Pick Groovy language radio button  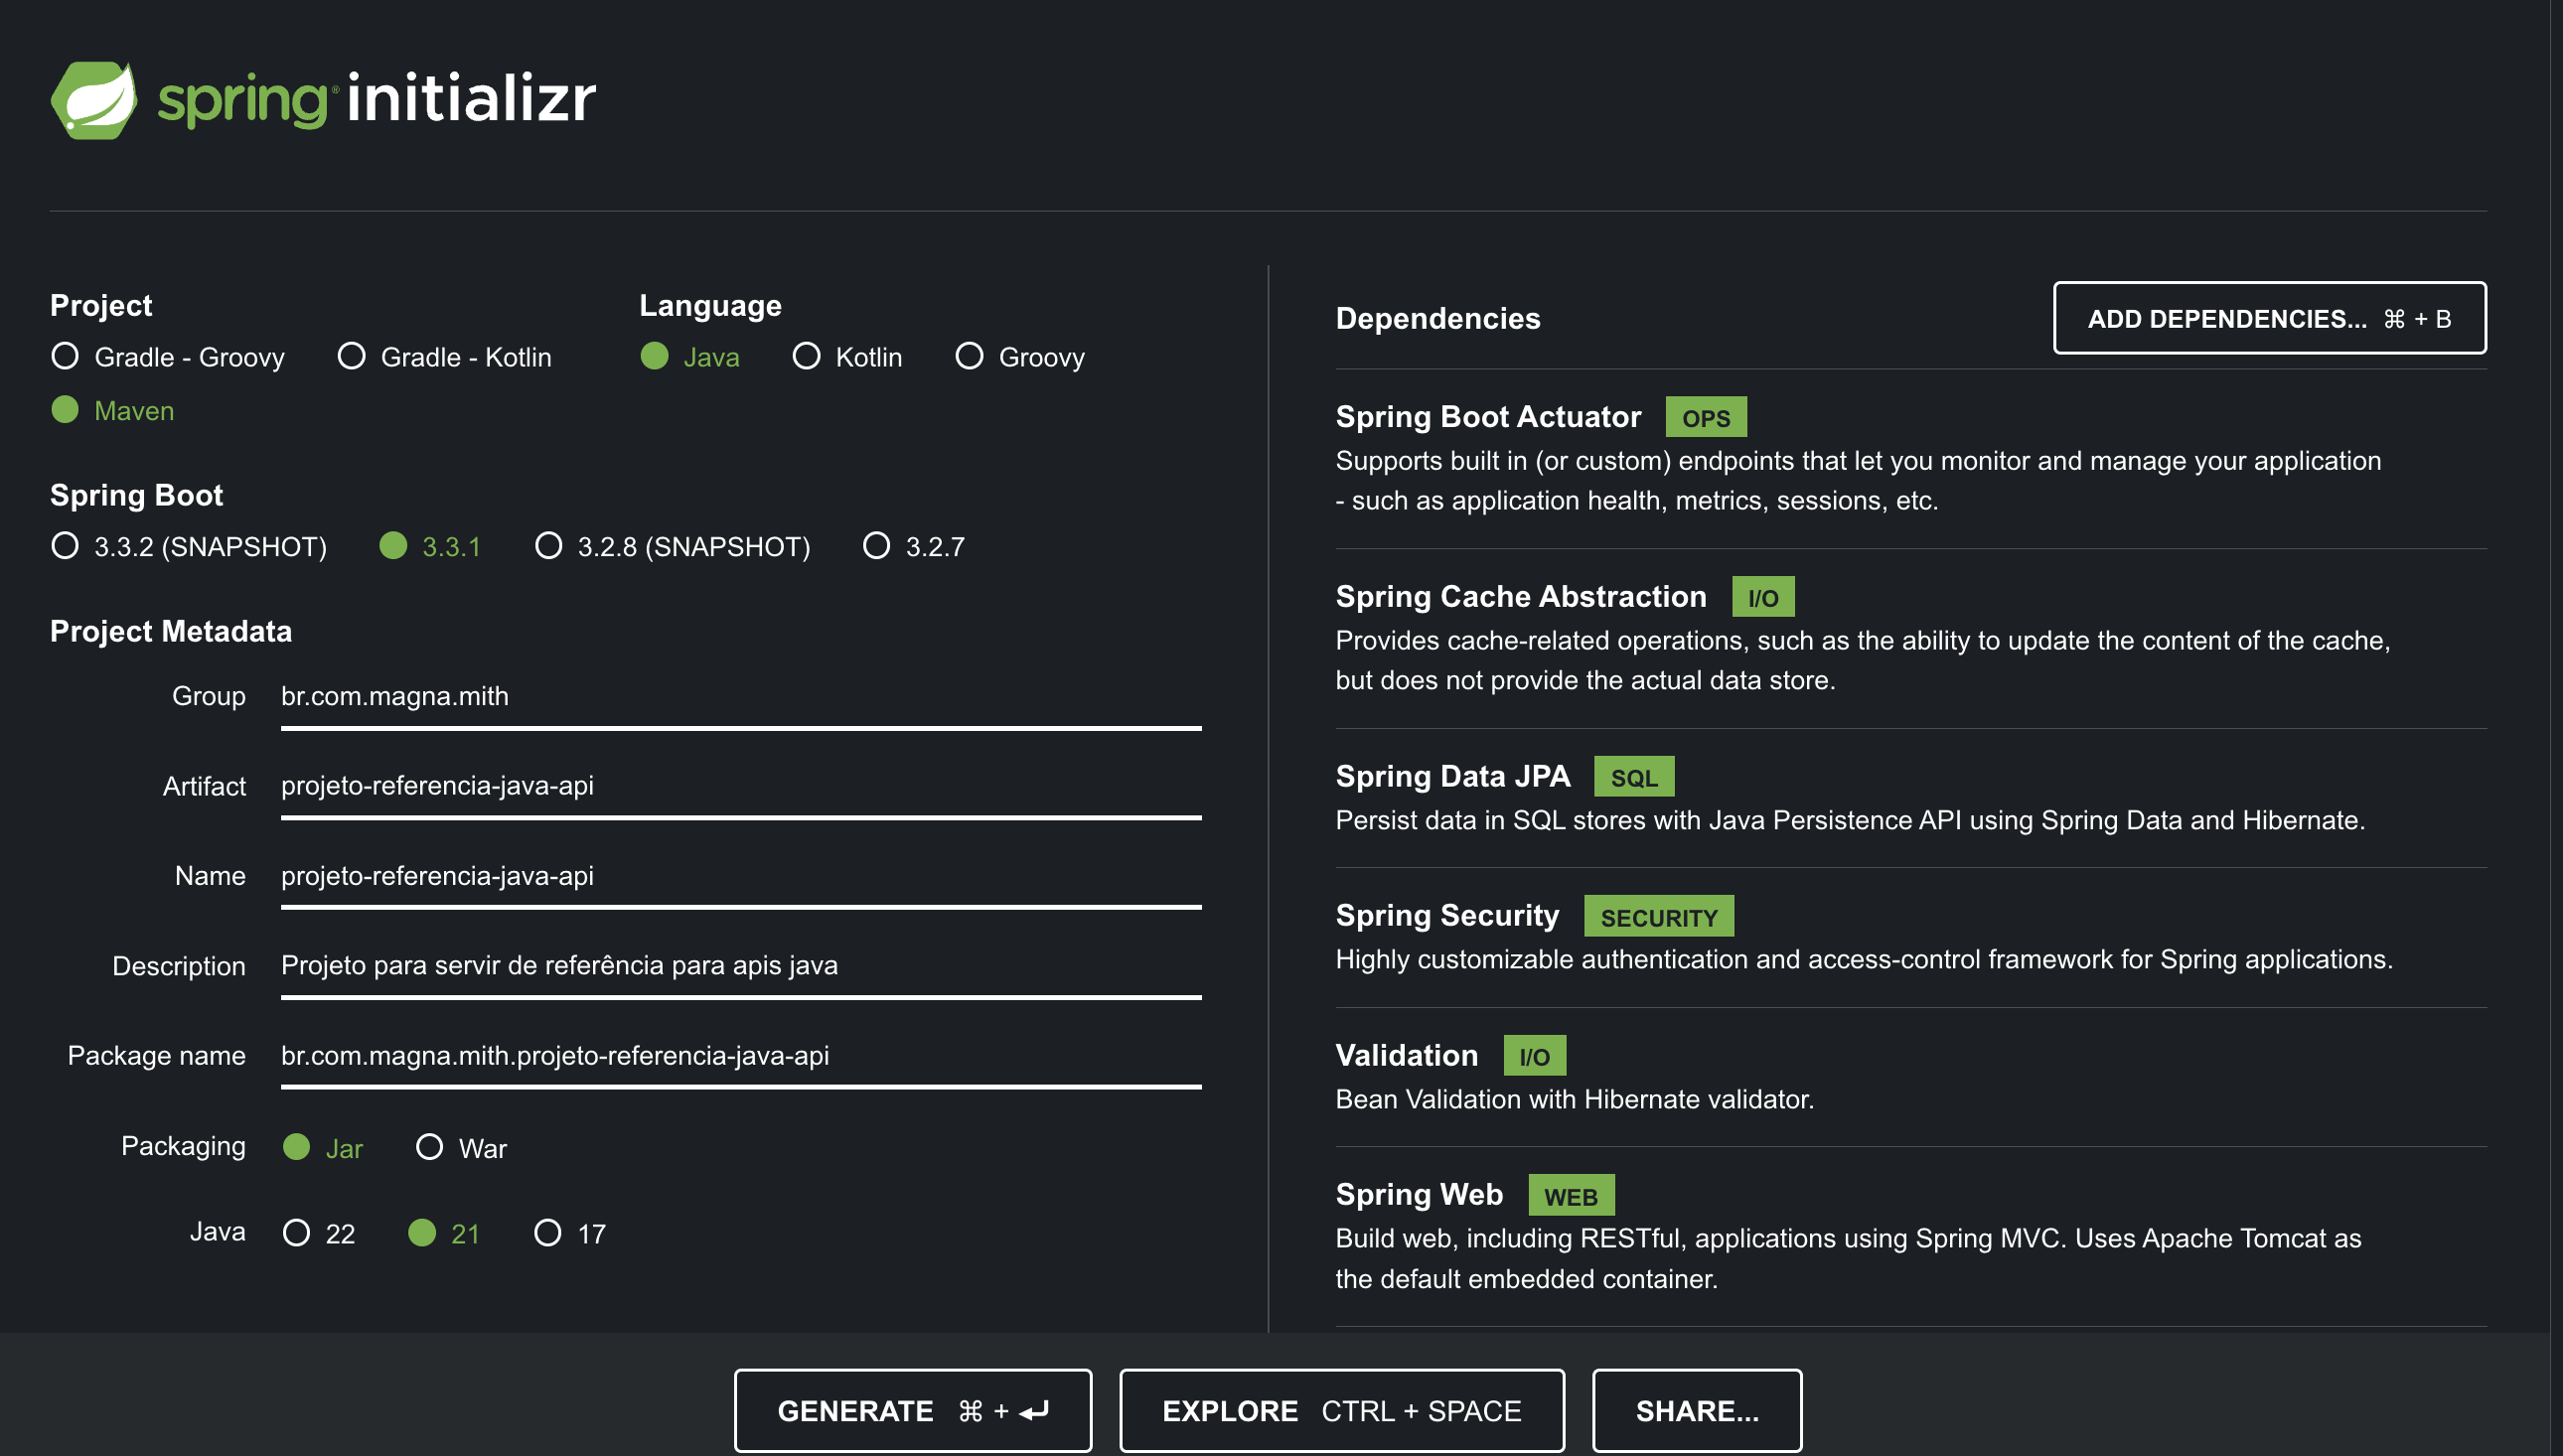click(969, 357)
